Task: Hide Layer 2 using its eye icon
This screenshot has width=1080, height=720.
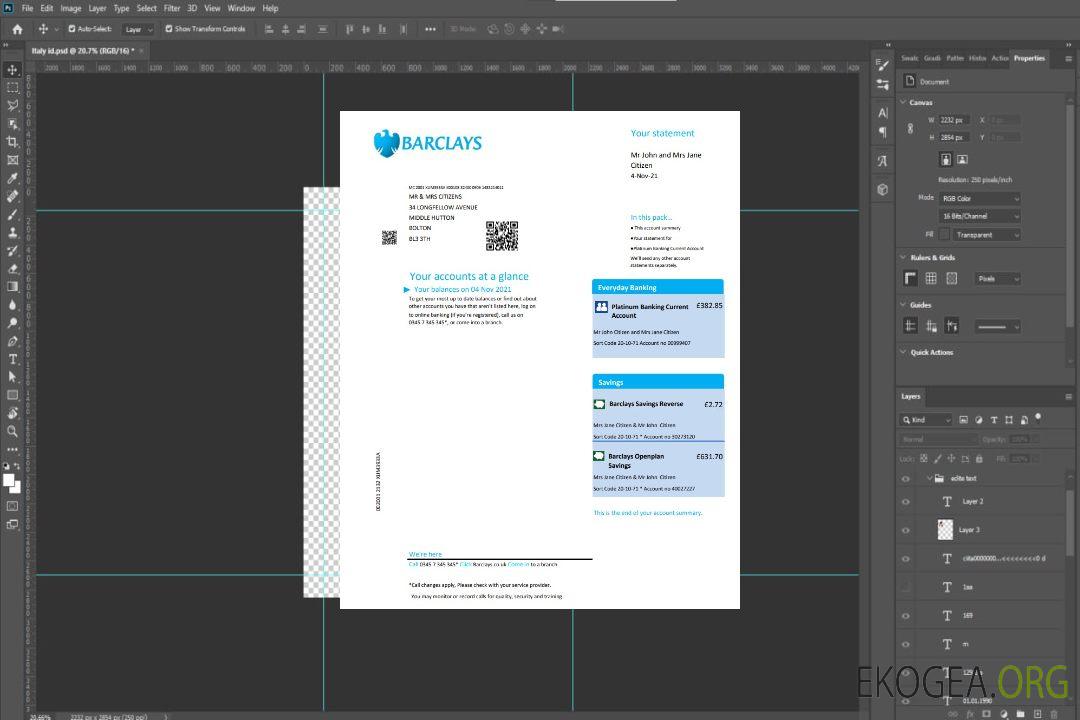Action: pos(906,502)
